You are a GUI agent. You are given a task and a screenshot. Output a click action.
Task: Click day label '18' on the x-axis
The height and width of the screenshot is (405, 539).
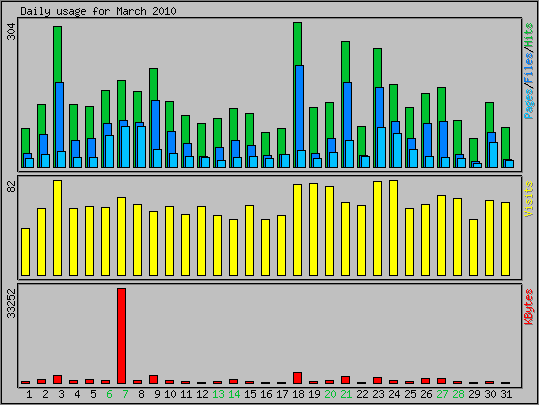298,394
